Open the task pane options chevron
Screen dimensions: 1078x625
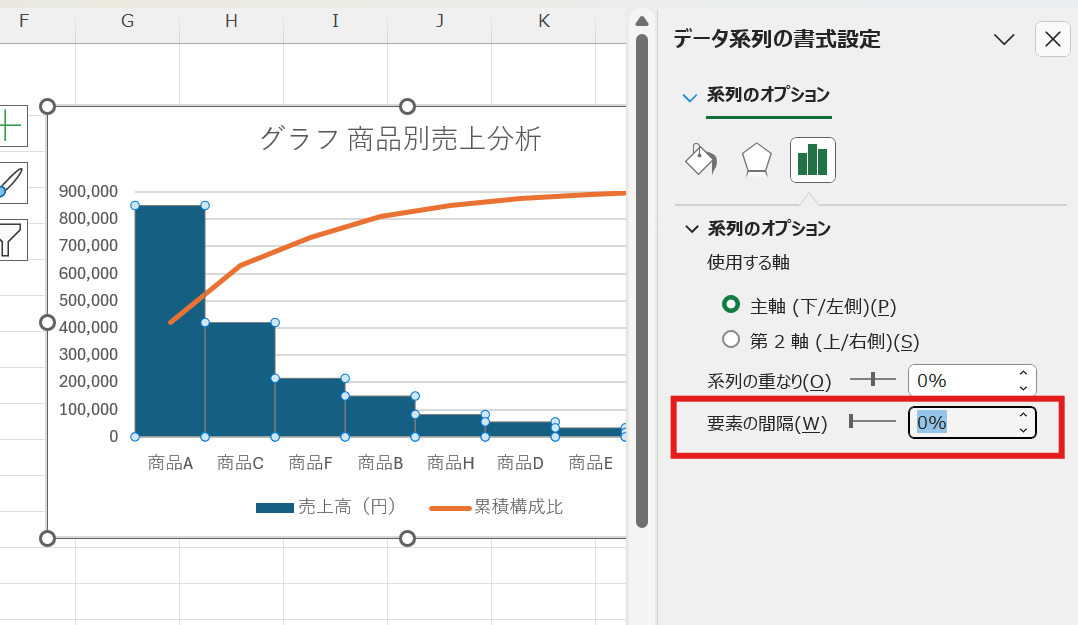[x=1004, y=39]
